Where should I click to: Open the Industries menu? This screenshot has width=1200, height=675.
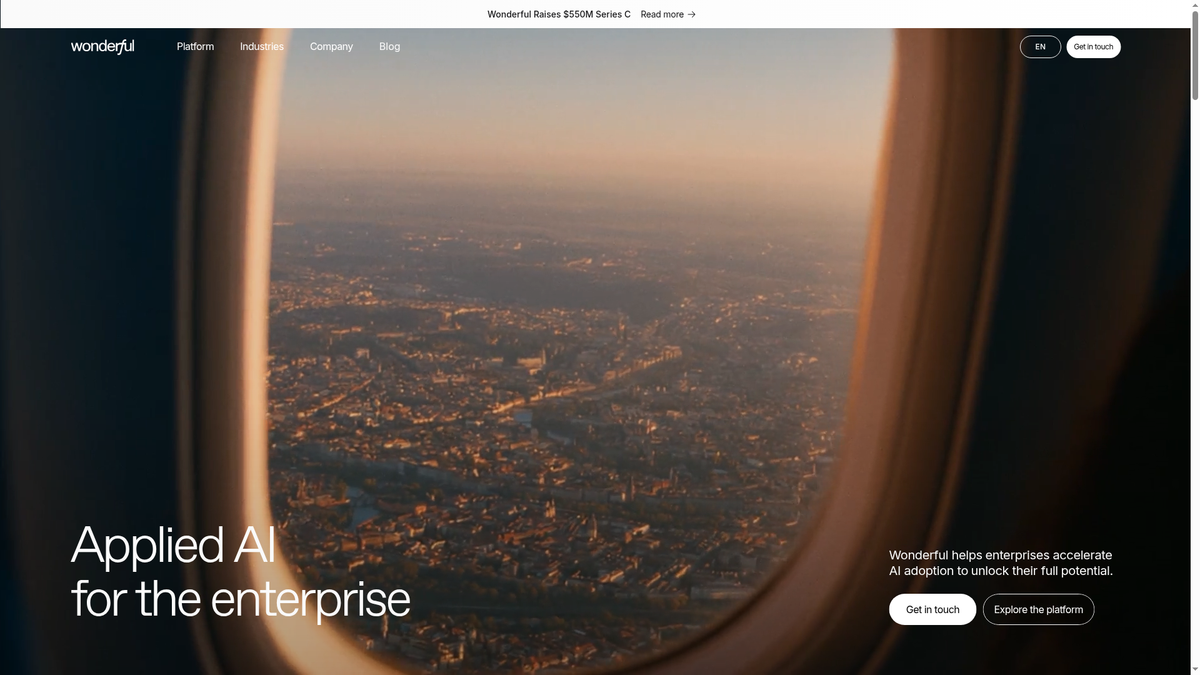click(262, 47)
